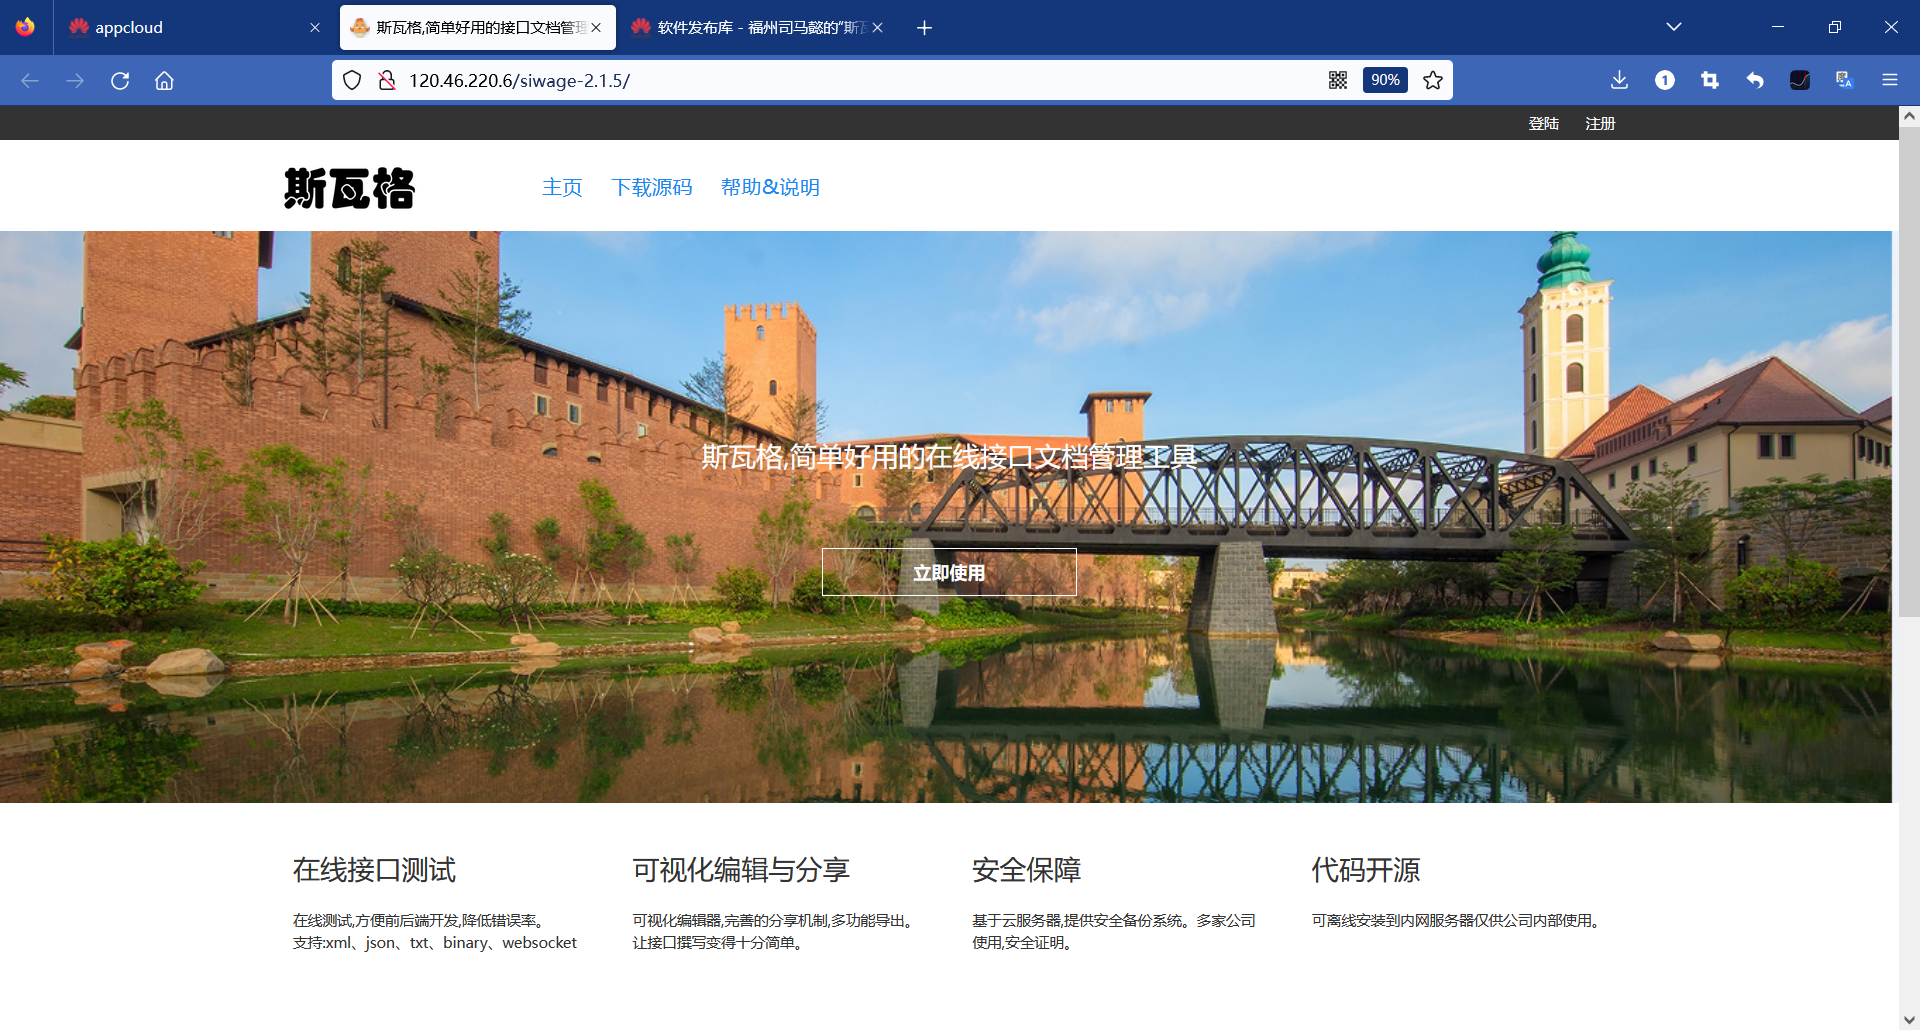
Task: Take a screenshot with the crop extension icon
Action: pyautogui.click(x=1709, y=80)
